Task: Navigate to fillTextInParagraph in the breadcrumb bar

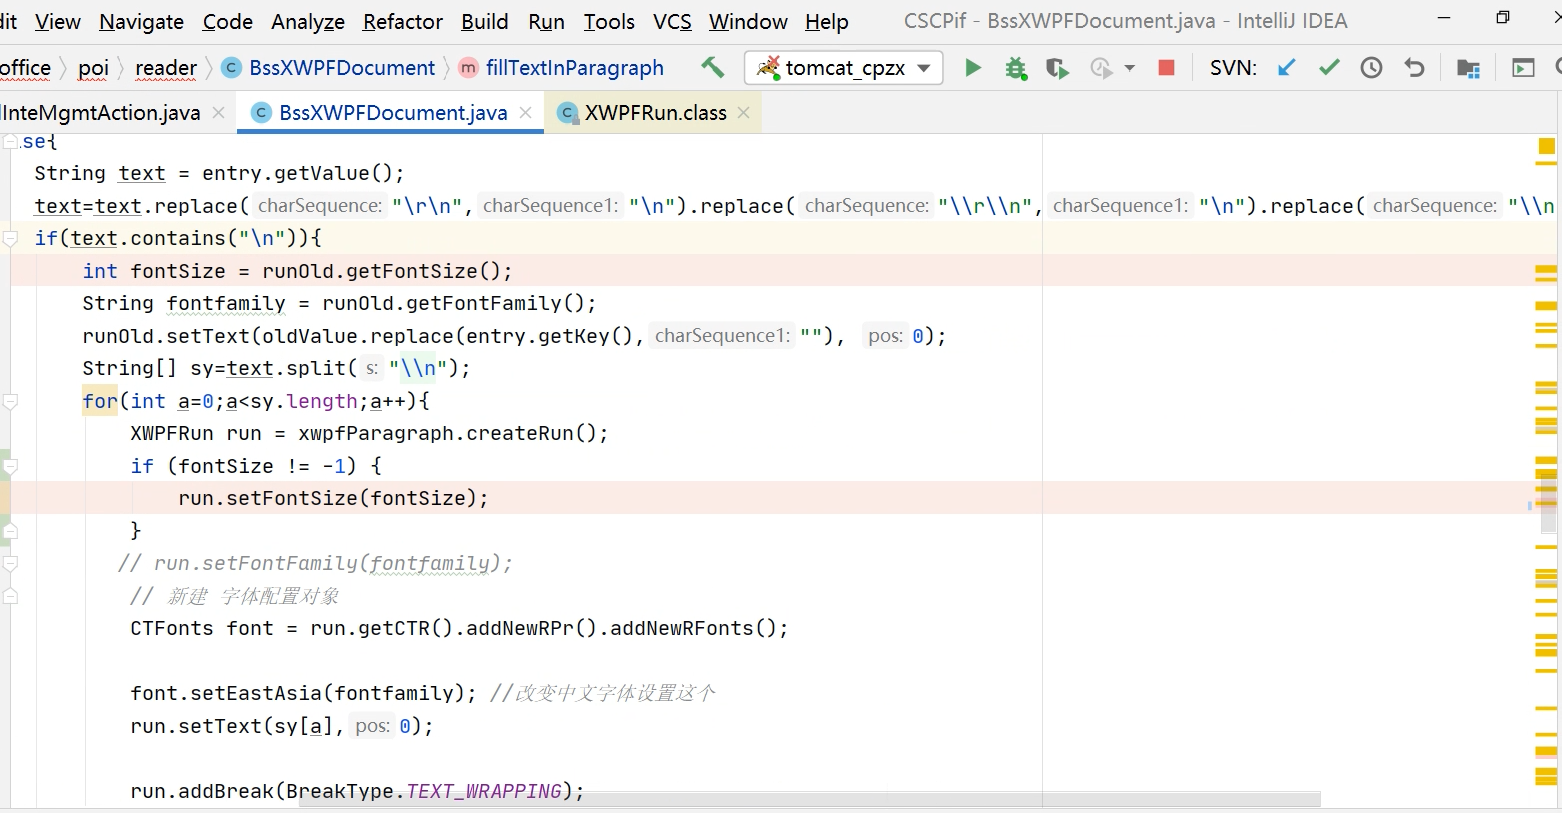Action: (x=575, y=67)
